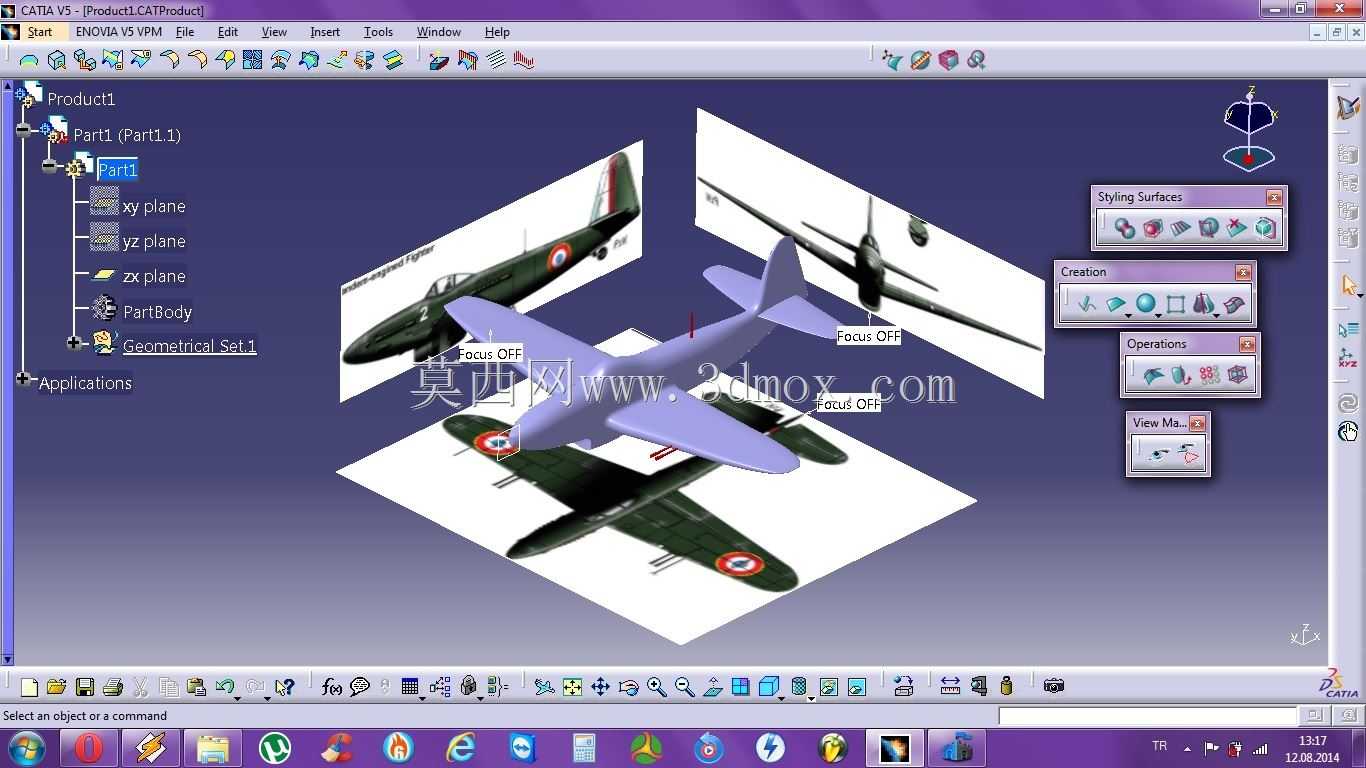
Task: Open dropdown arrow under Creation sphere icon
Action: [x=1159, y=316]
